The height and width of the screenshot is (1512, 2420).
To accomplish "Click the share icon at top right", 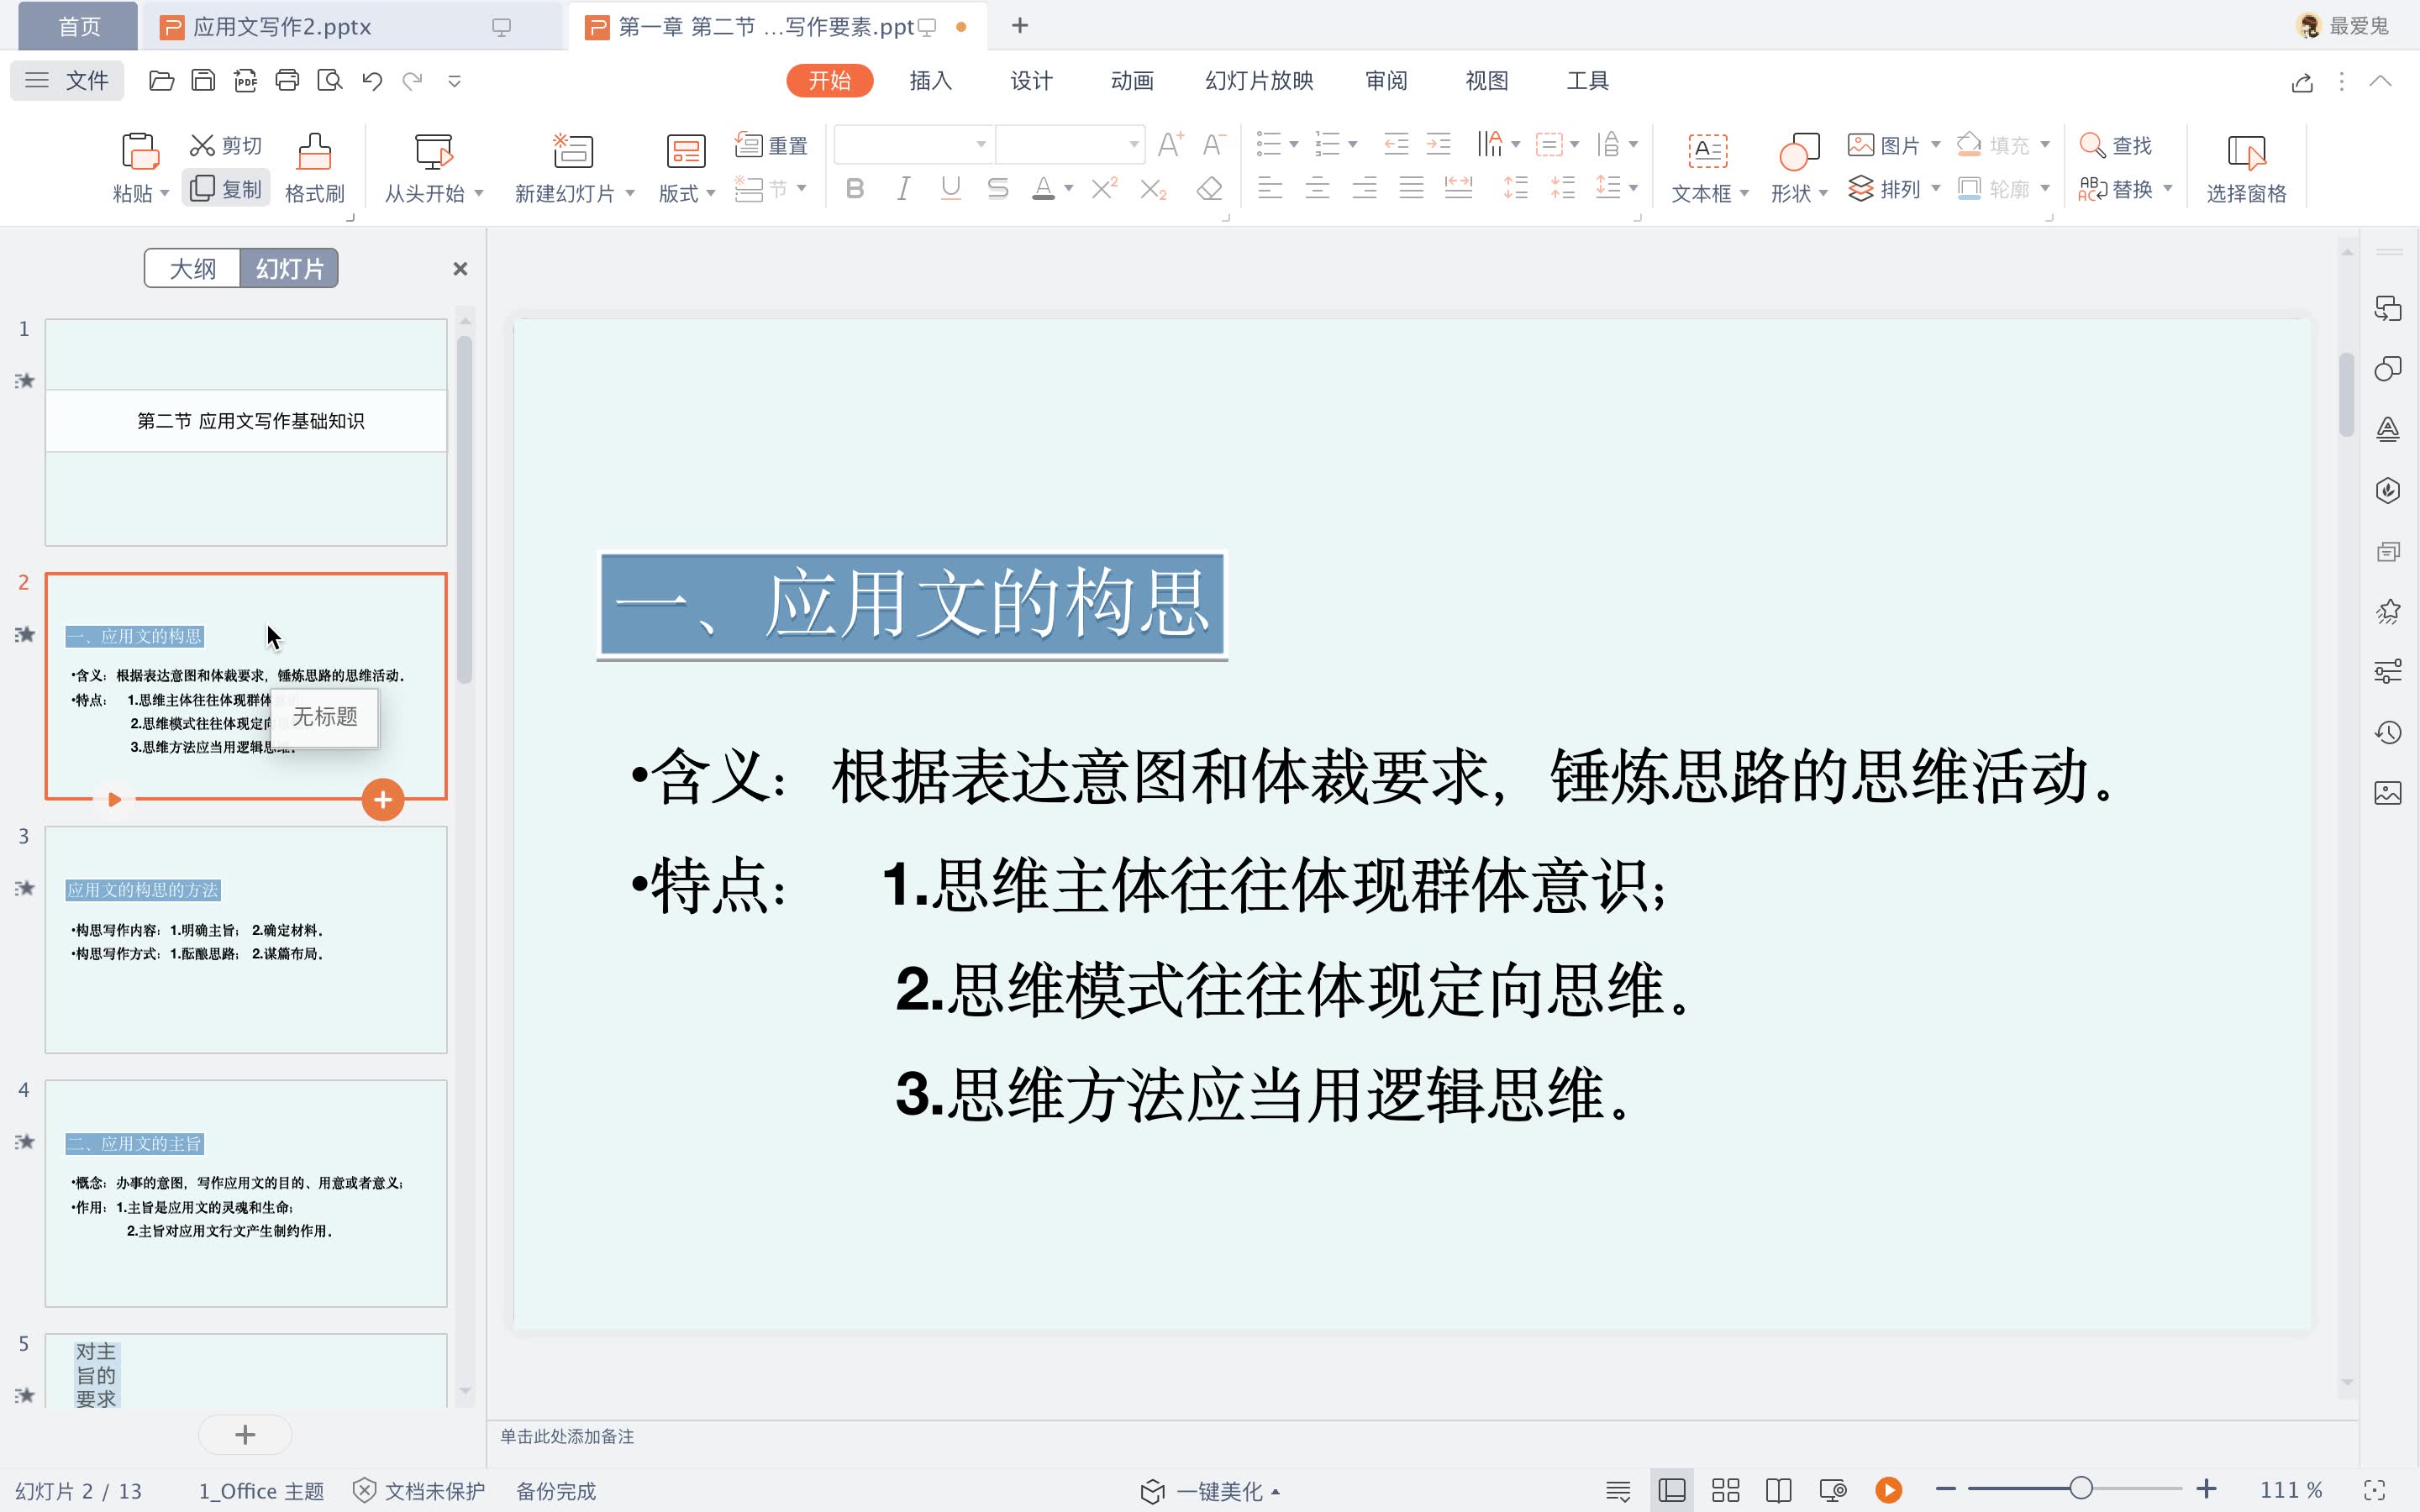I will coord(2302,82).
